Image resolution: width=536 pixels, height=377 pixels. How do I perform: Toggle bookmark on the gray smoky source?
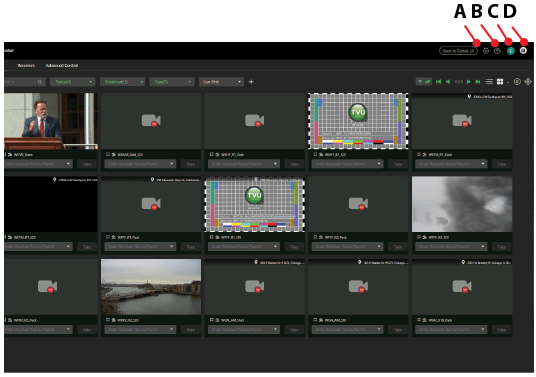419,237
